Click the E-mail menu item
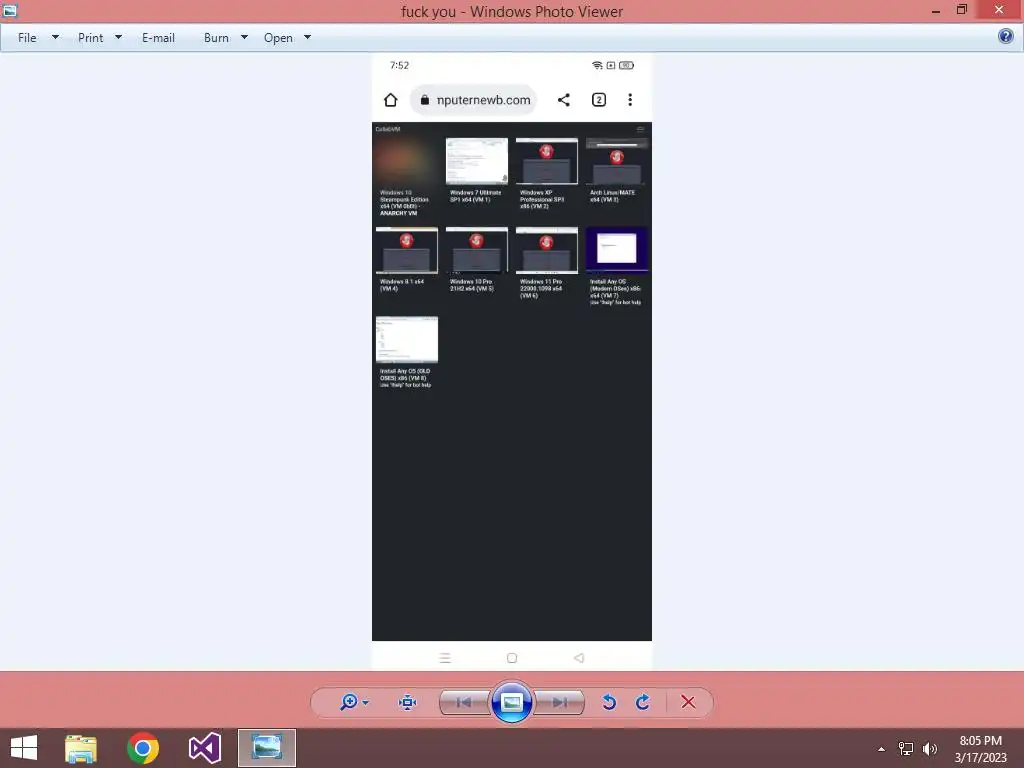This screenshot has height=768, width=1024. pos(158,38)
